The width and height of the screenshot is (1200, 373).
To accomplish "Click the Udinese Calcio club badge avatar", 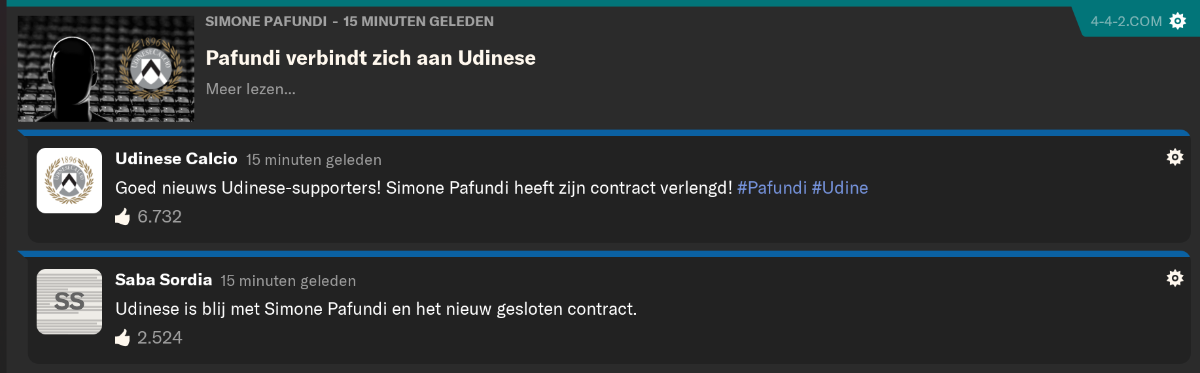I will [69, 180].
